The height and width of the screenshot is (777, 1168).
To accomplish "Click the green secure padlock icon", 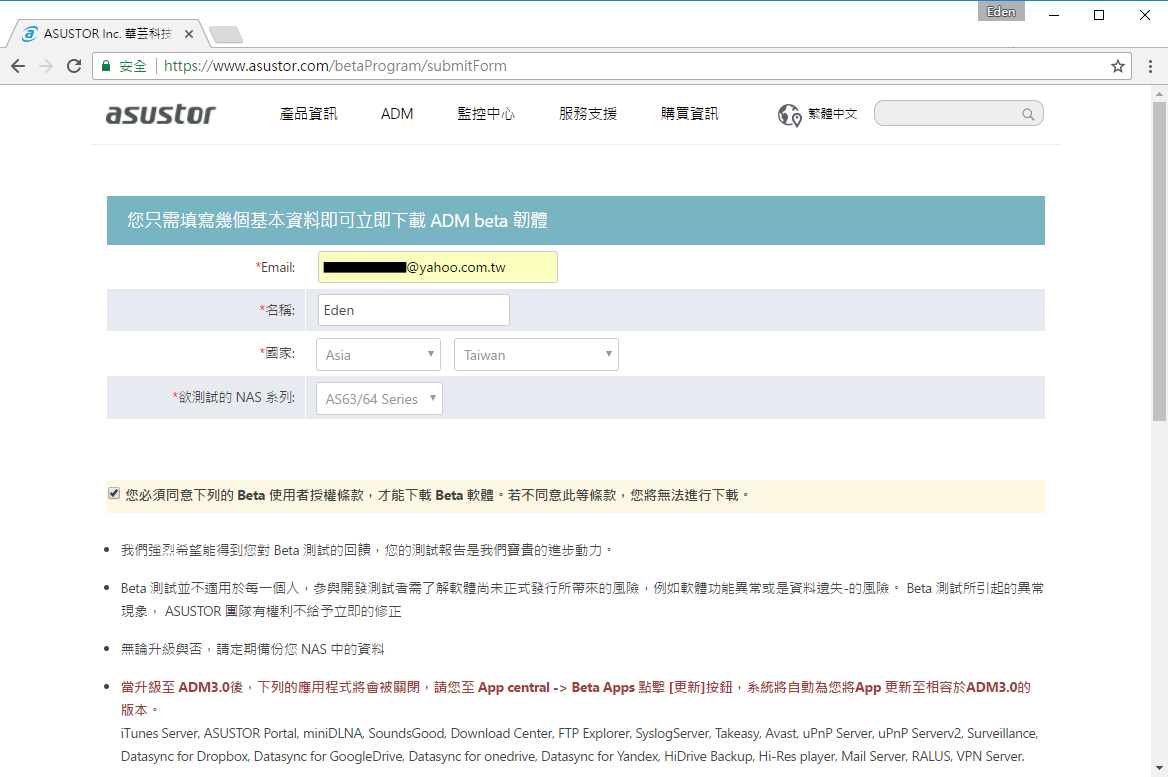I will (106, 66).
